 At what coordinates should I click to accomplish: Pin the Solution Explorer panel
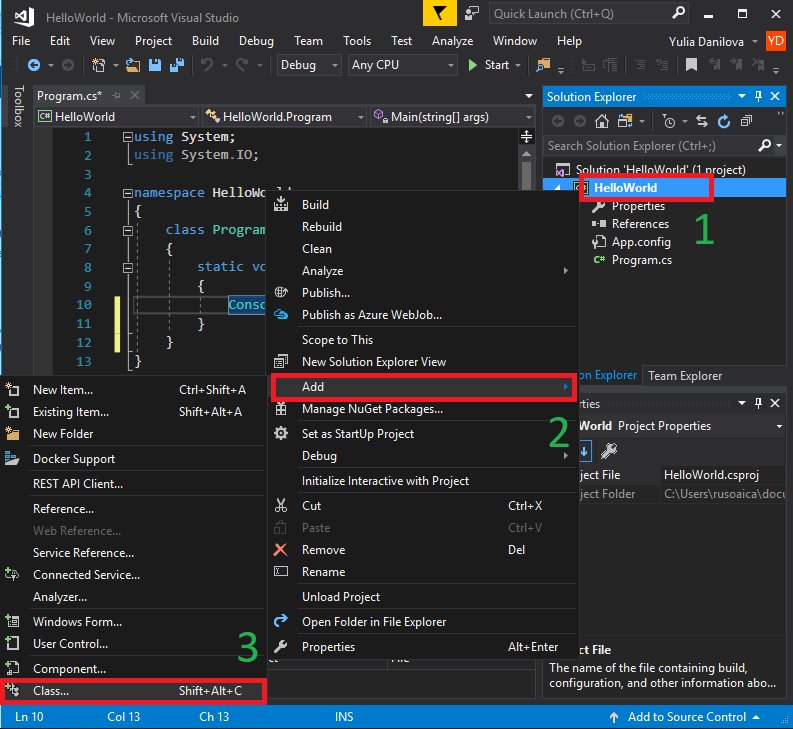pyautogui.click(x=759, y=96)
